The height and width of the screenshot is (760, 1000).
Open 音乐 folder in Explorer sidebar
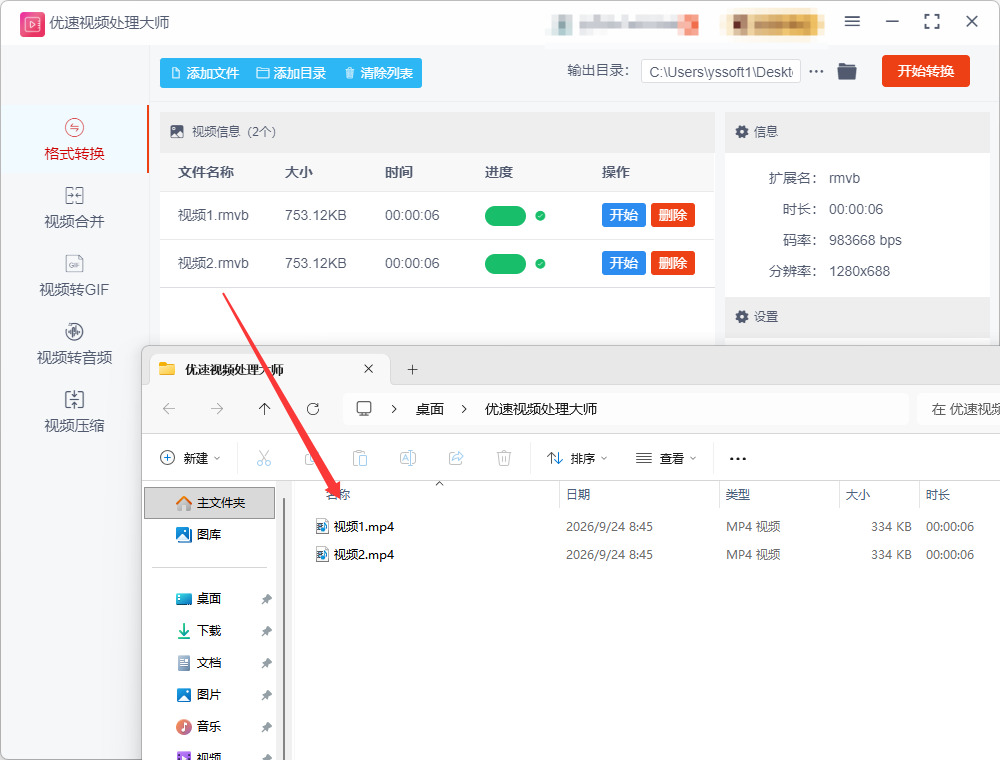[198, 726]
